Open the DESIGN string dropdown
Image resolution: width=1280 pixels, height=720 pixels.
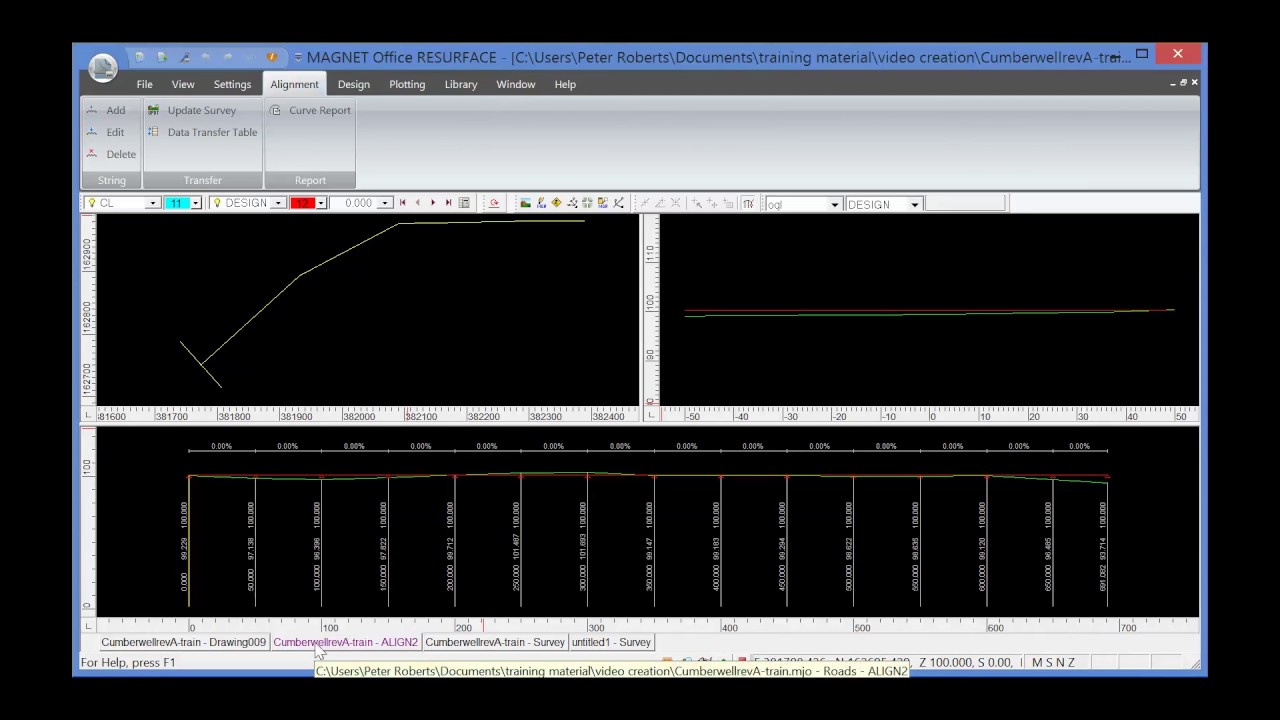click(x=278, y=203)
